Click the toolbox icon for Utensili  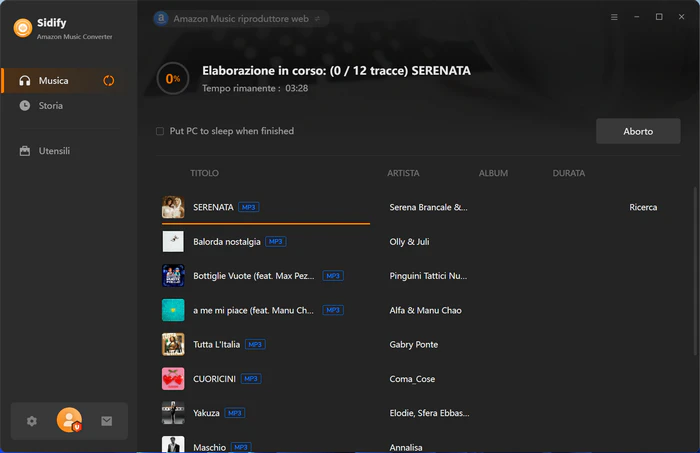point(25,151)
